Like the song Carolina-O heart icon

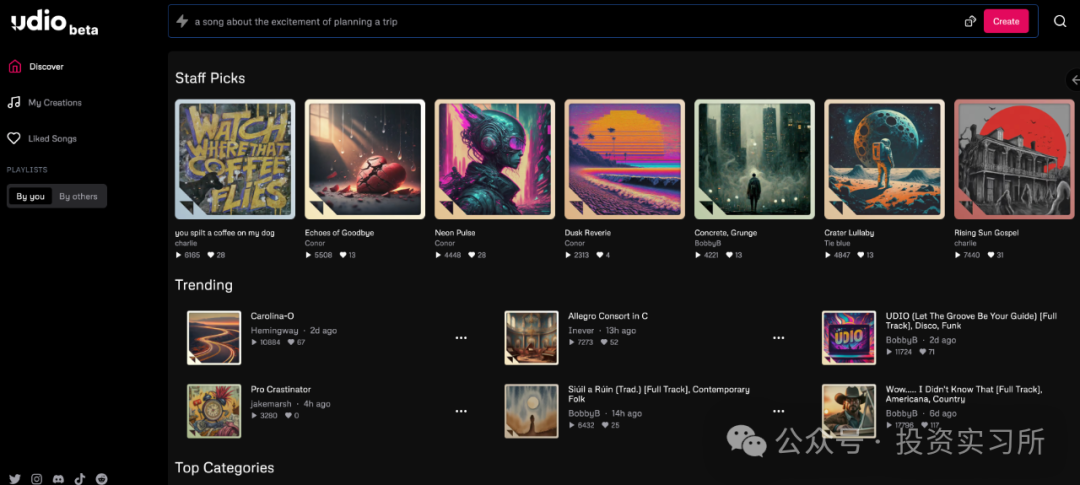tap(291, 342)
